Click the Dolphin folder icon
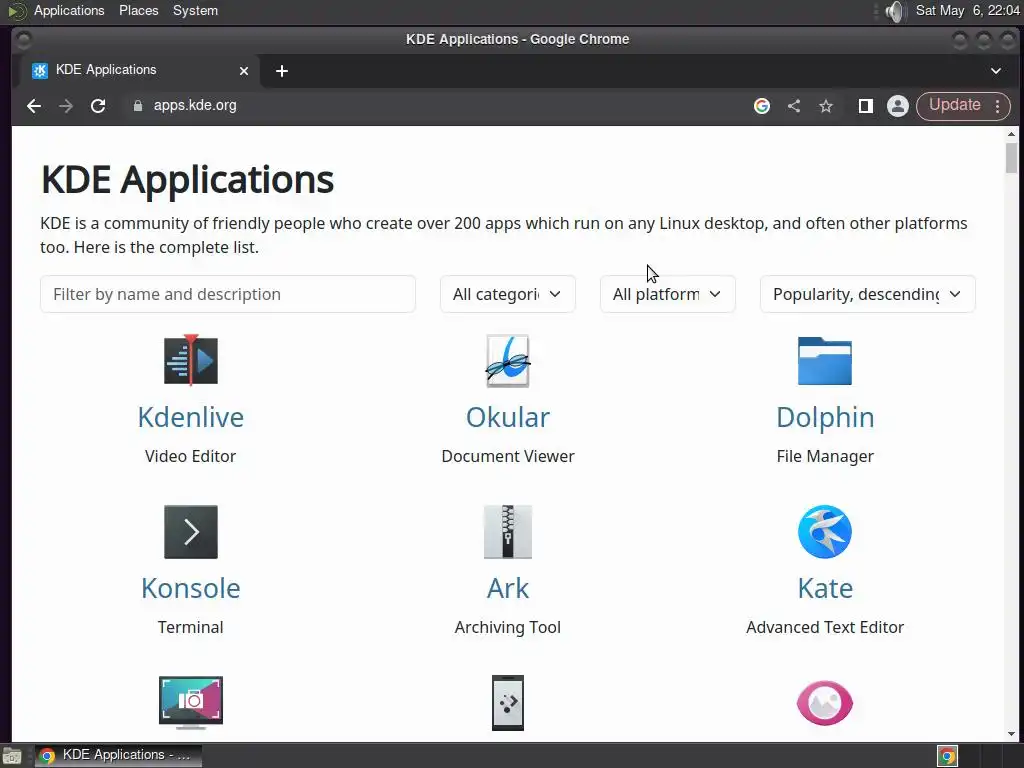 tap(825, 361)
